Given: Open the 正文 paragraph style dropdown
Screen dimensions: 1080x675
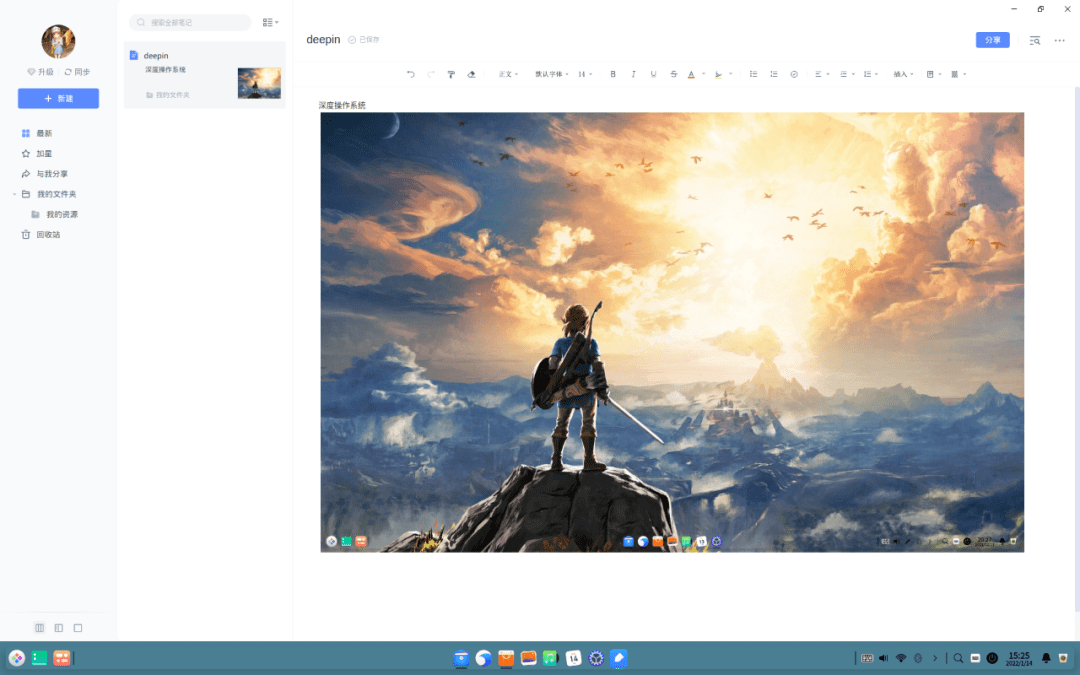Looking at the screenshot, I should tap(509, 74).
